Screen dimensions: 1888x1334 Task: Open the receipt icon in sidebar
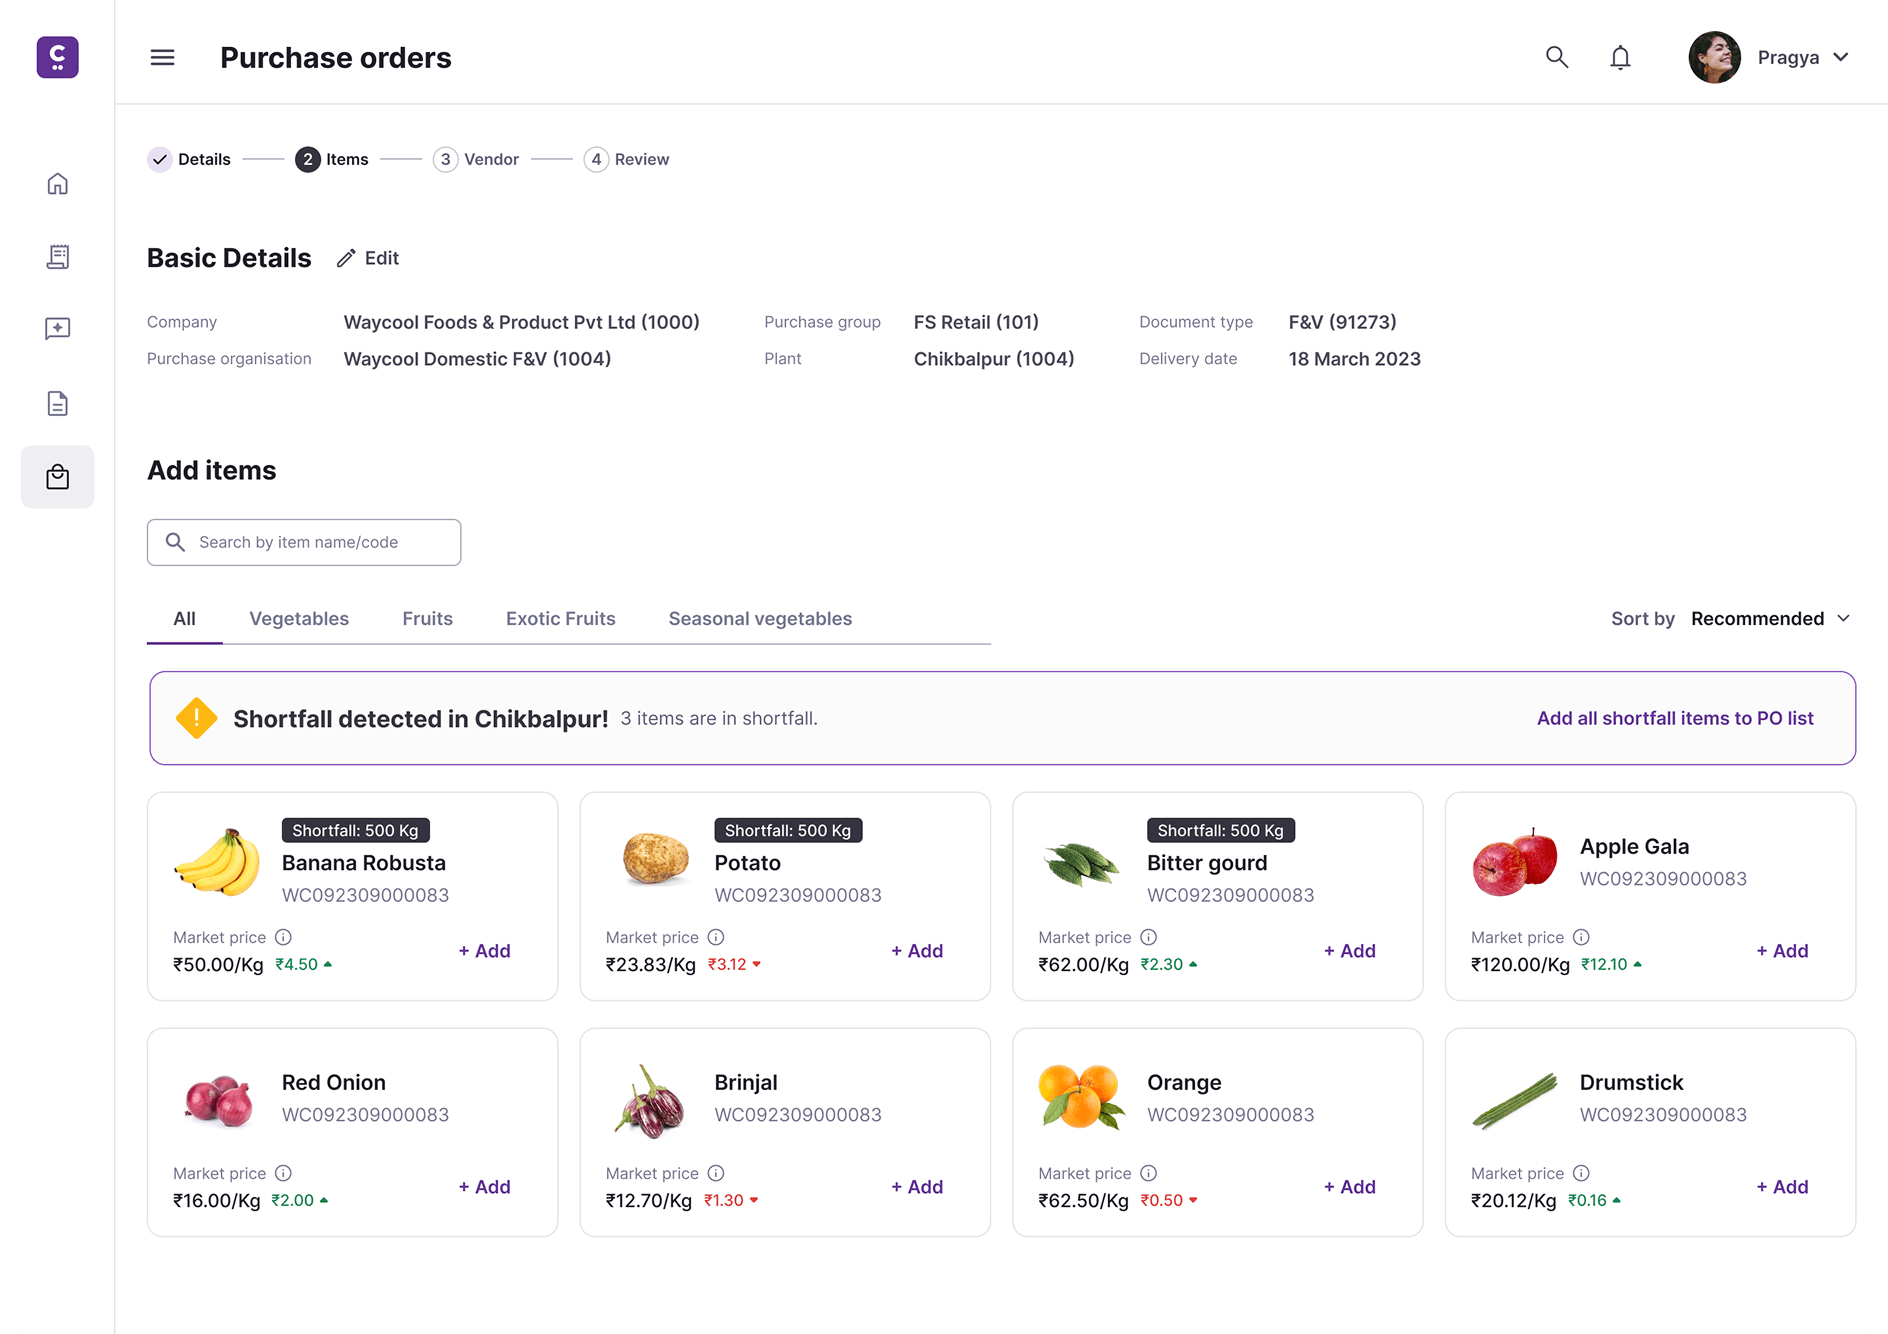pyautogui.click(x=58, y=257)
